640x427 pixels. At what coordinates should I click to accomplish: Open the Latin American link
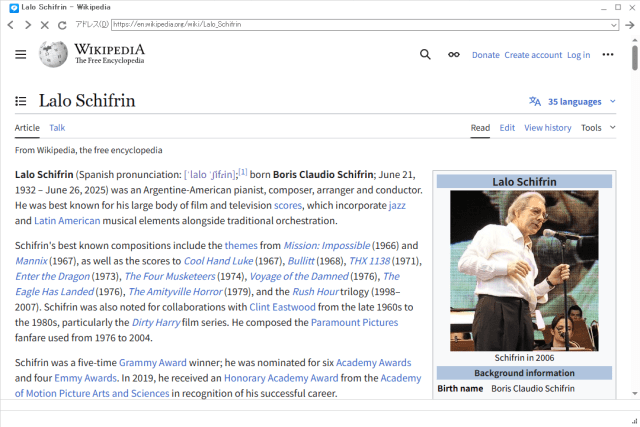pos(67,221)
